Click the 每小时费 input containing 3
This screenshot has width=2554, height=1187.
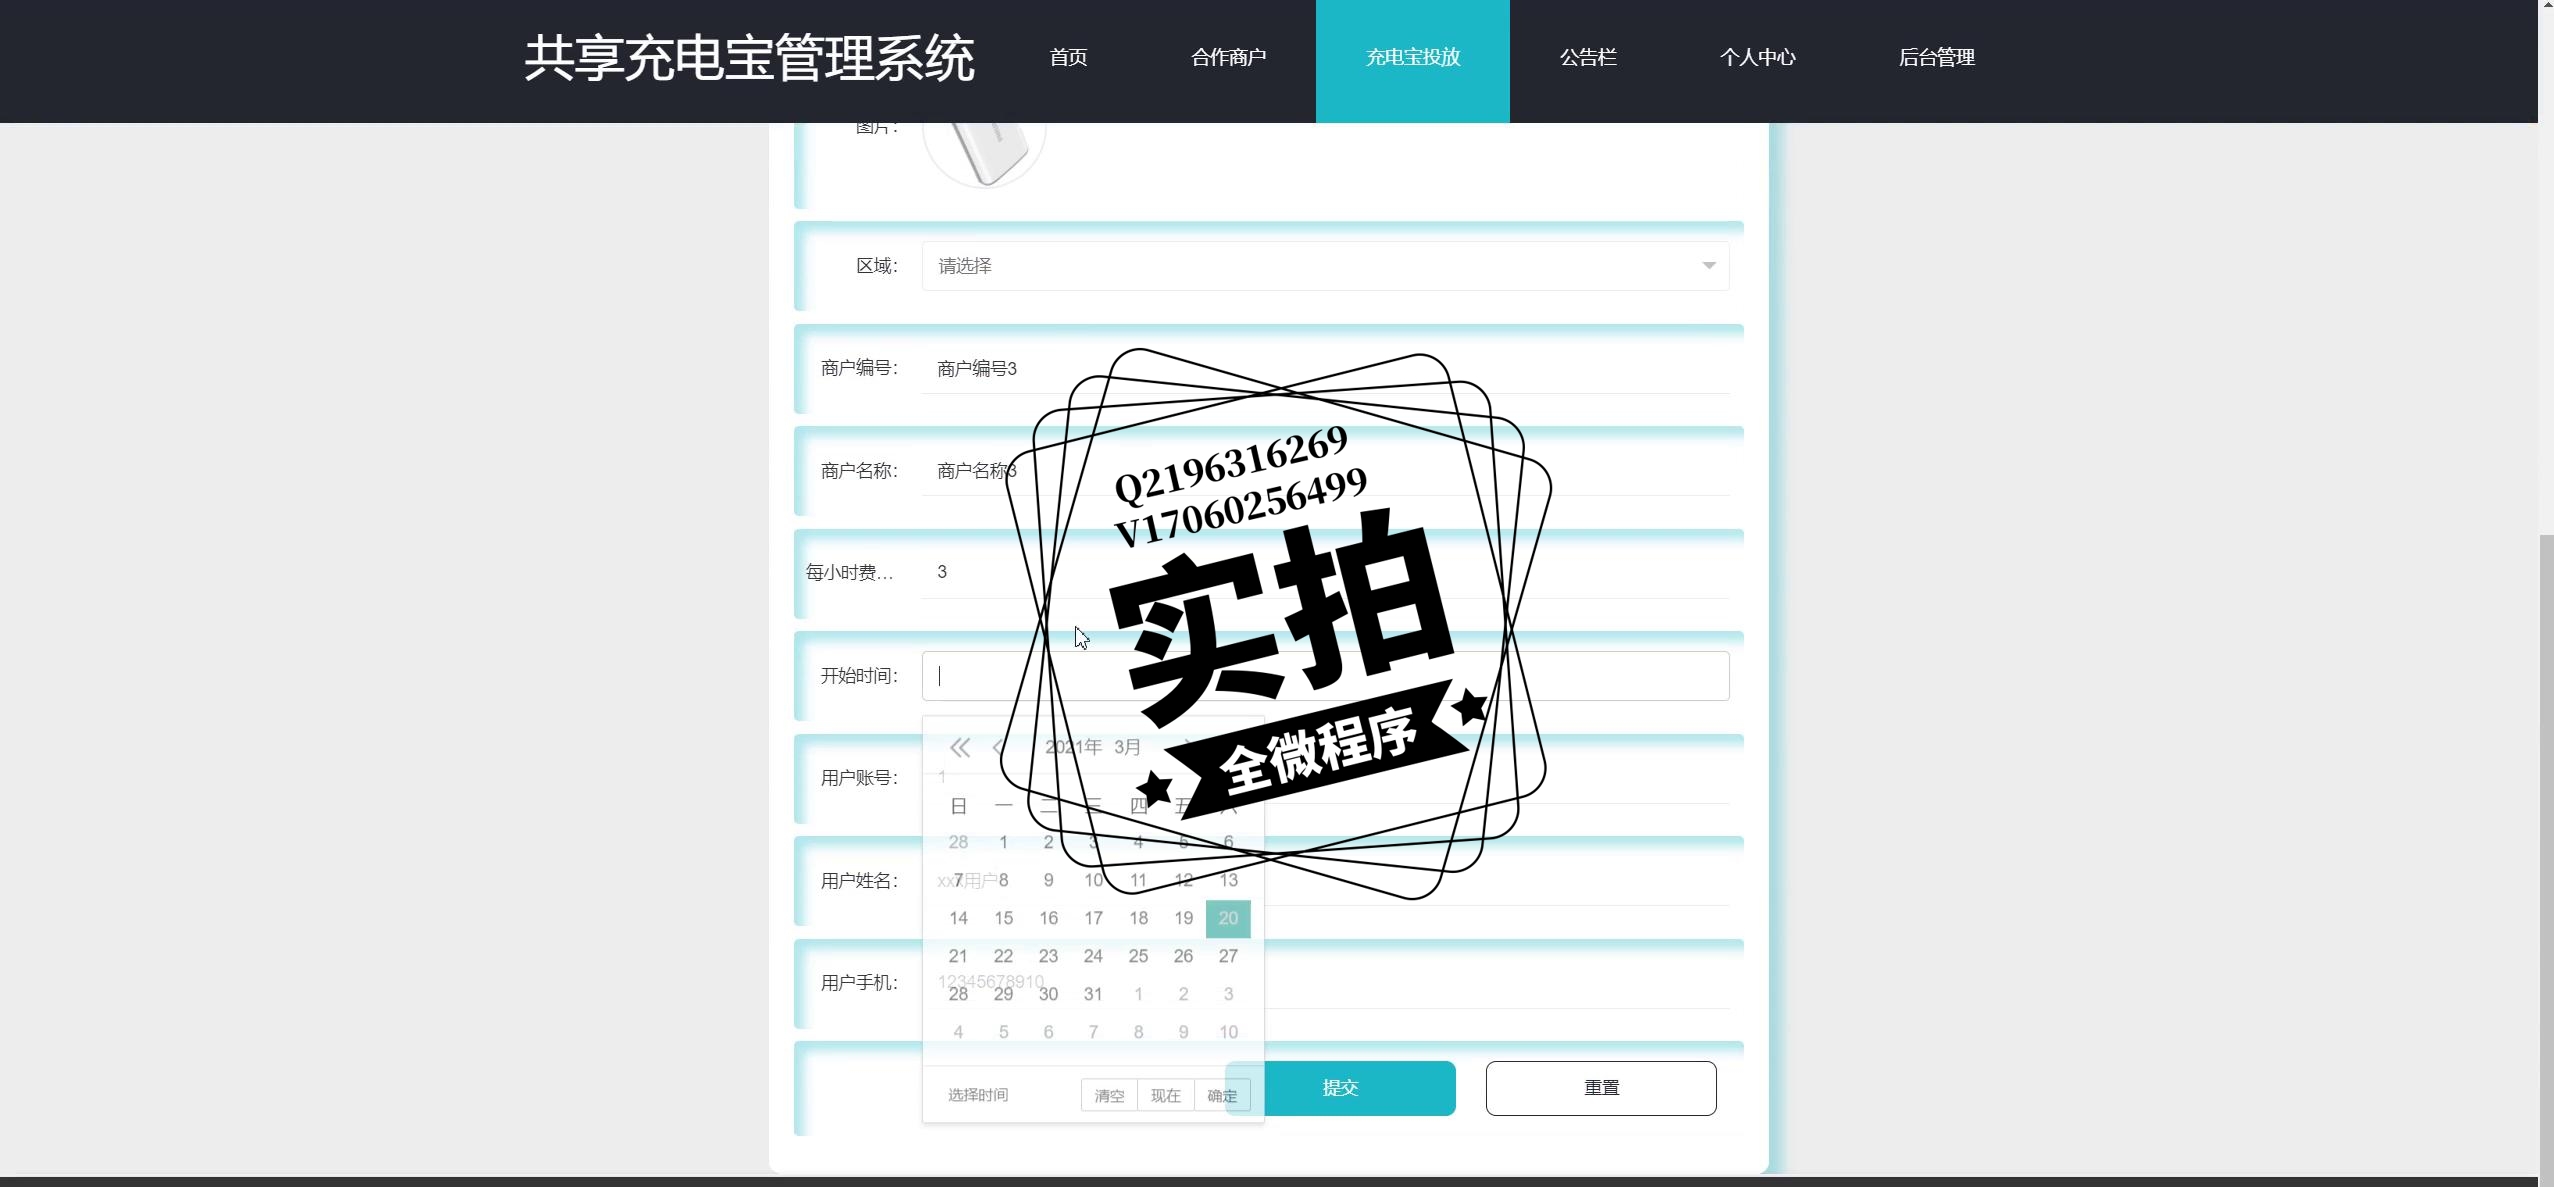[1325, 572]
